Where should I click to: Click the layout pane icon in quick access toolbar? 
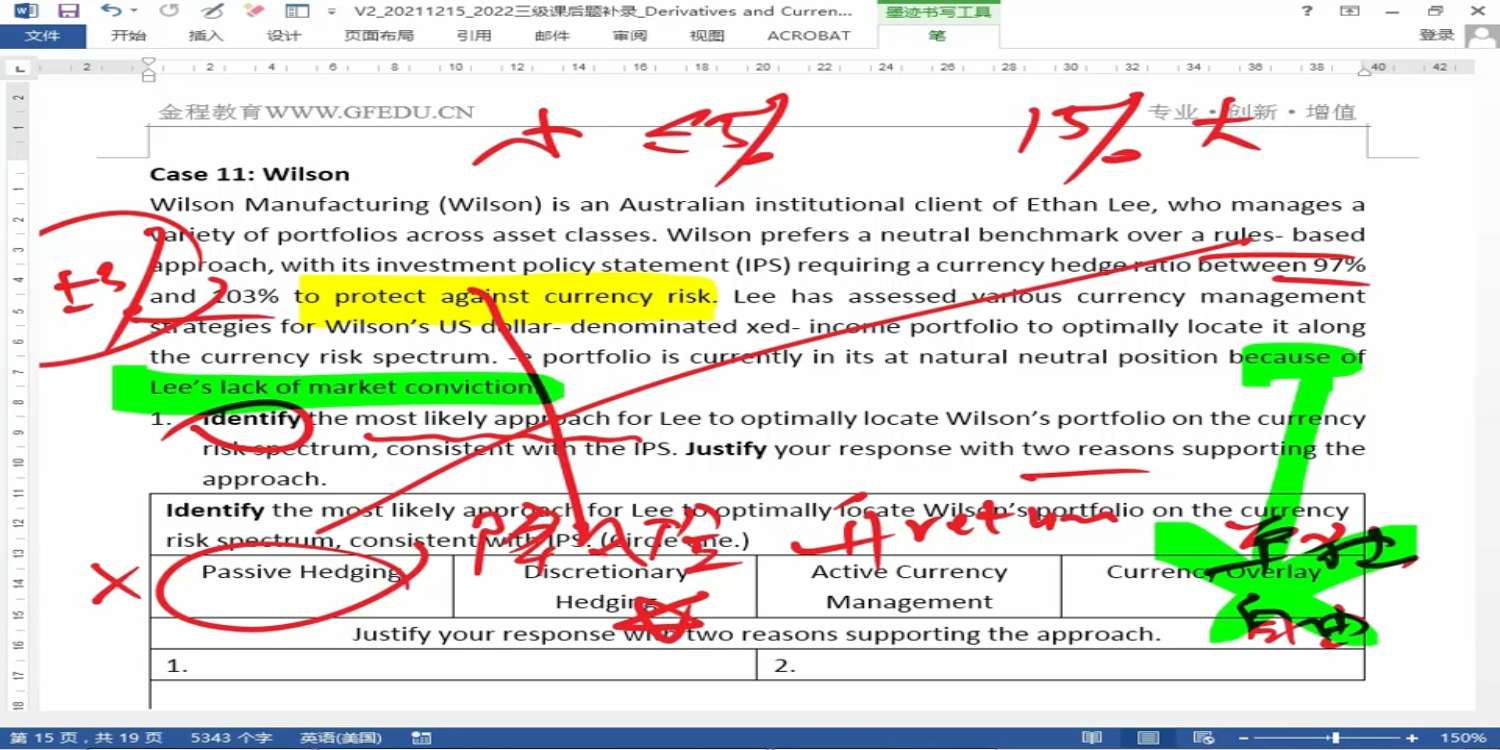pos(297,11)
